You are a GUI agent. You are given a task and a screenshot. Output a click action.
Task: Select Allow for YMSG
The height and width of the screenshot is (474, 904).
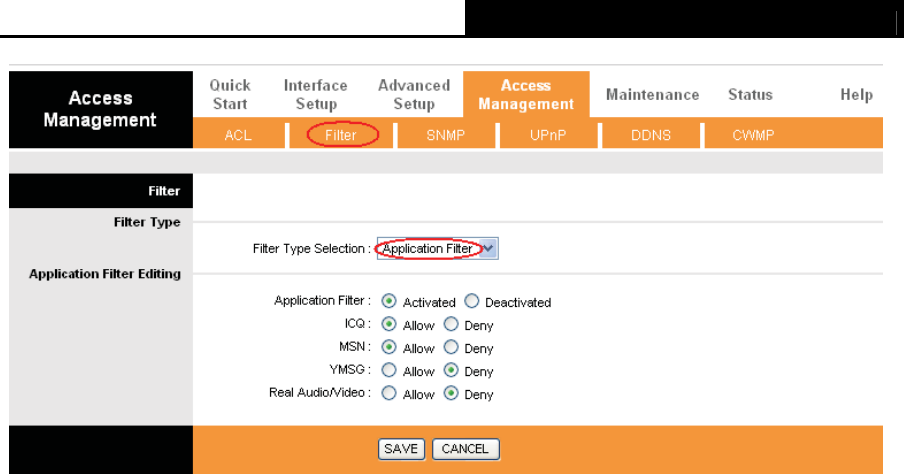[x=389, y=370]
